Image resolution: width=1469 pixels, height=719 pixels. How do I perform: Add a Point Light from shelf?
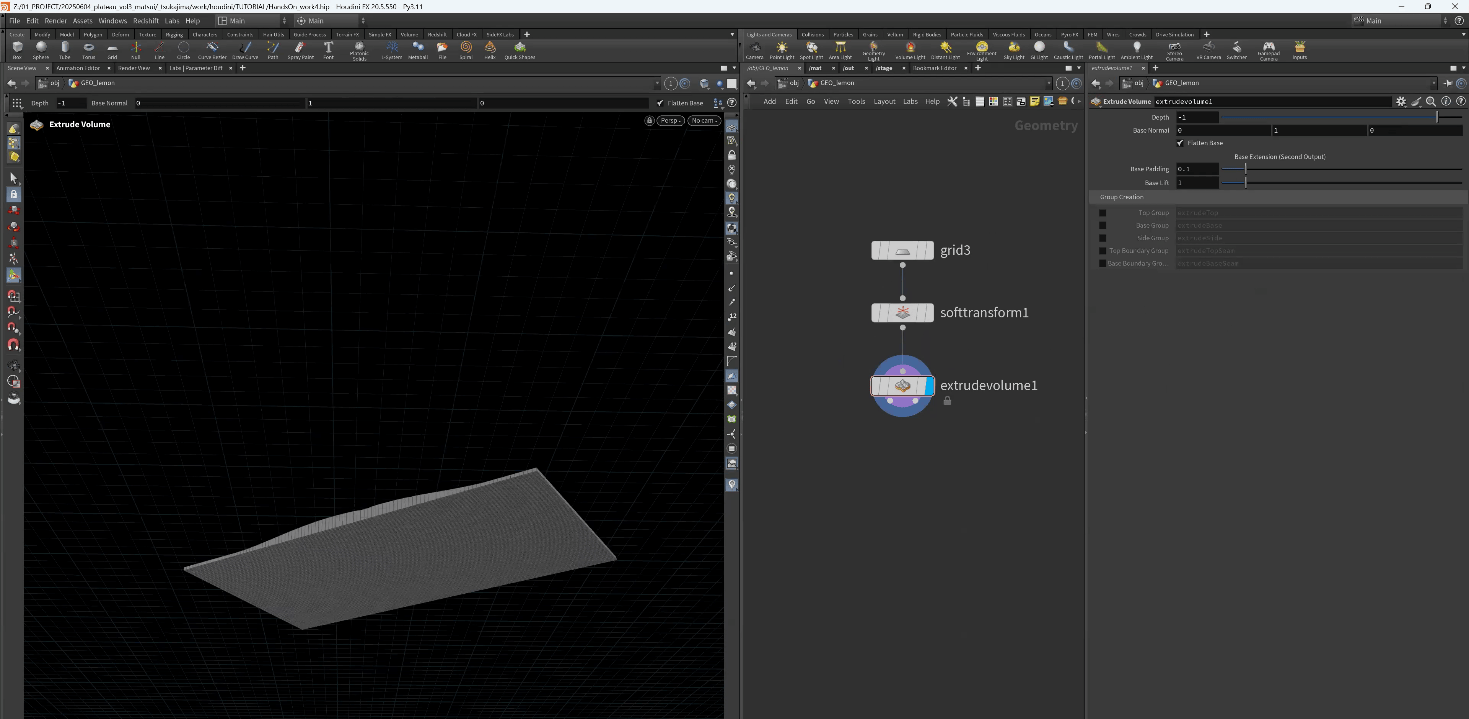pyautogui.click(x=782, y=49)
